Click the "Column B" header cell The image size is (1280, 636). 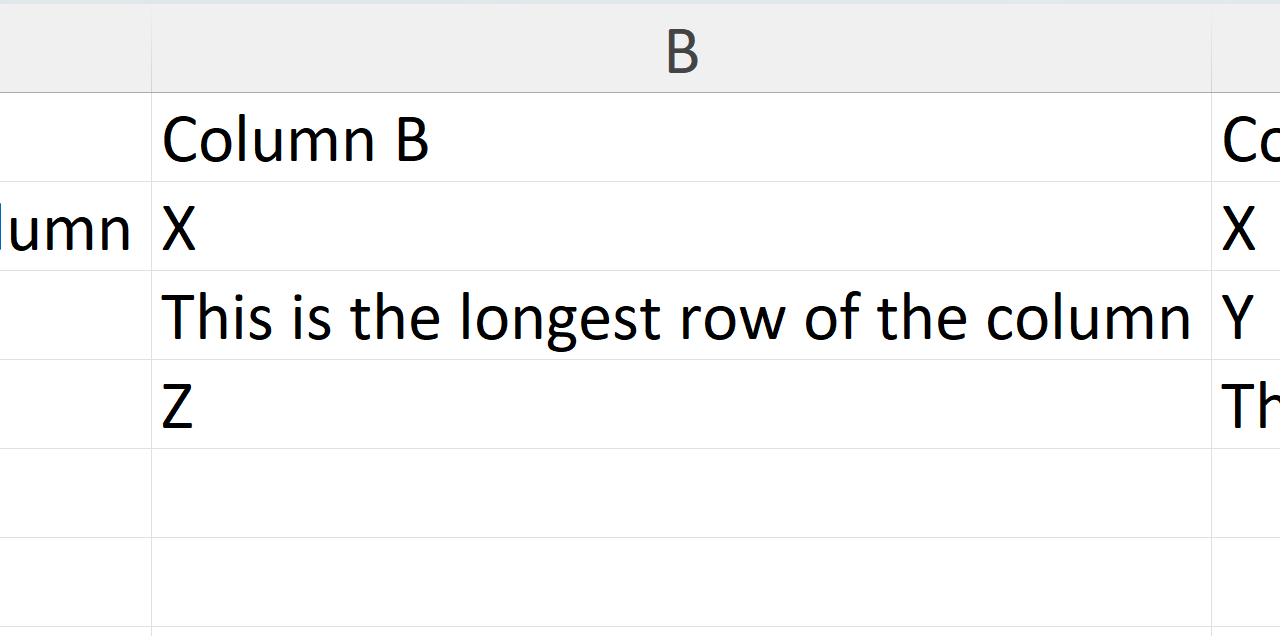(x=681, y=138)
